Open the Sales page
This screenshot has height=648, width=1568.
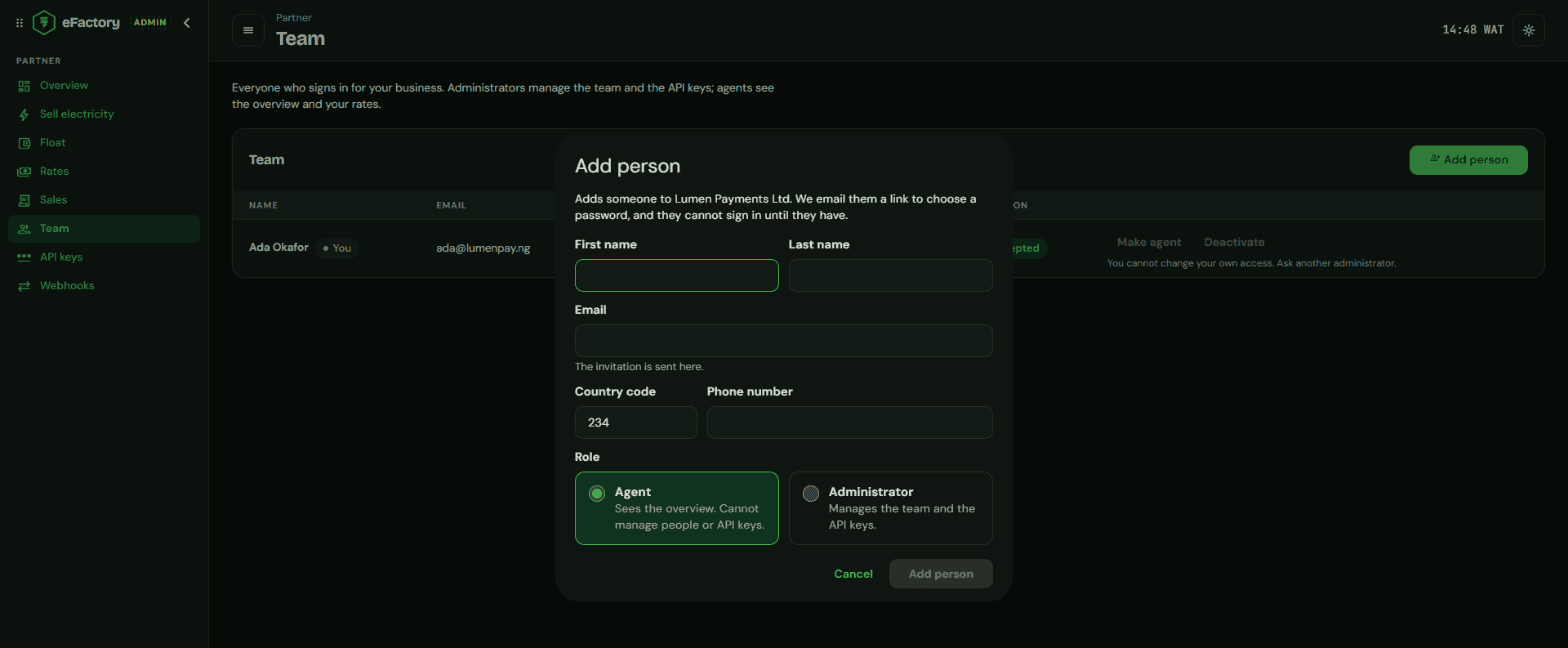click(x=104, y=200)
